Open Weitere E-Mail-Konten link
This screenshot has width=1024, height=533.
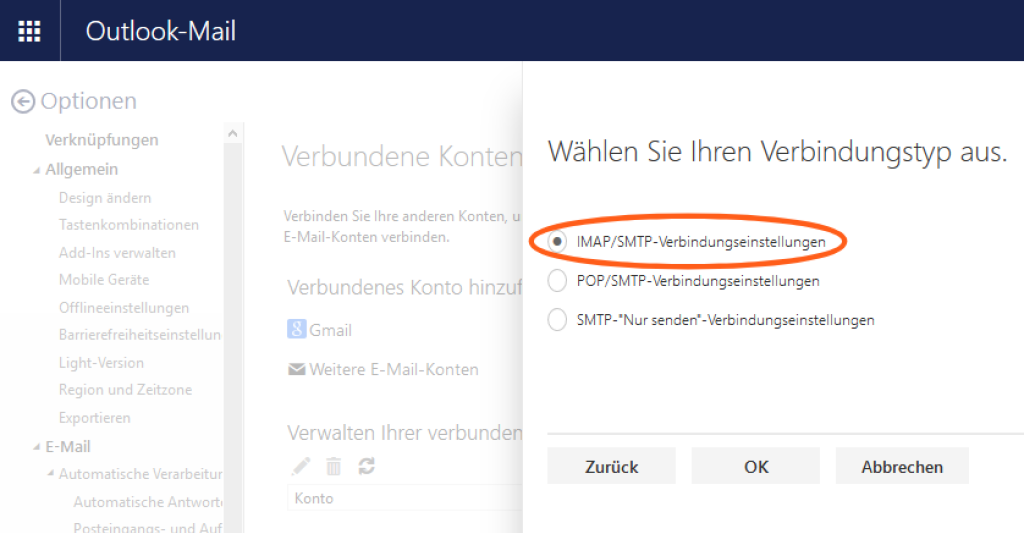point(394,370)
